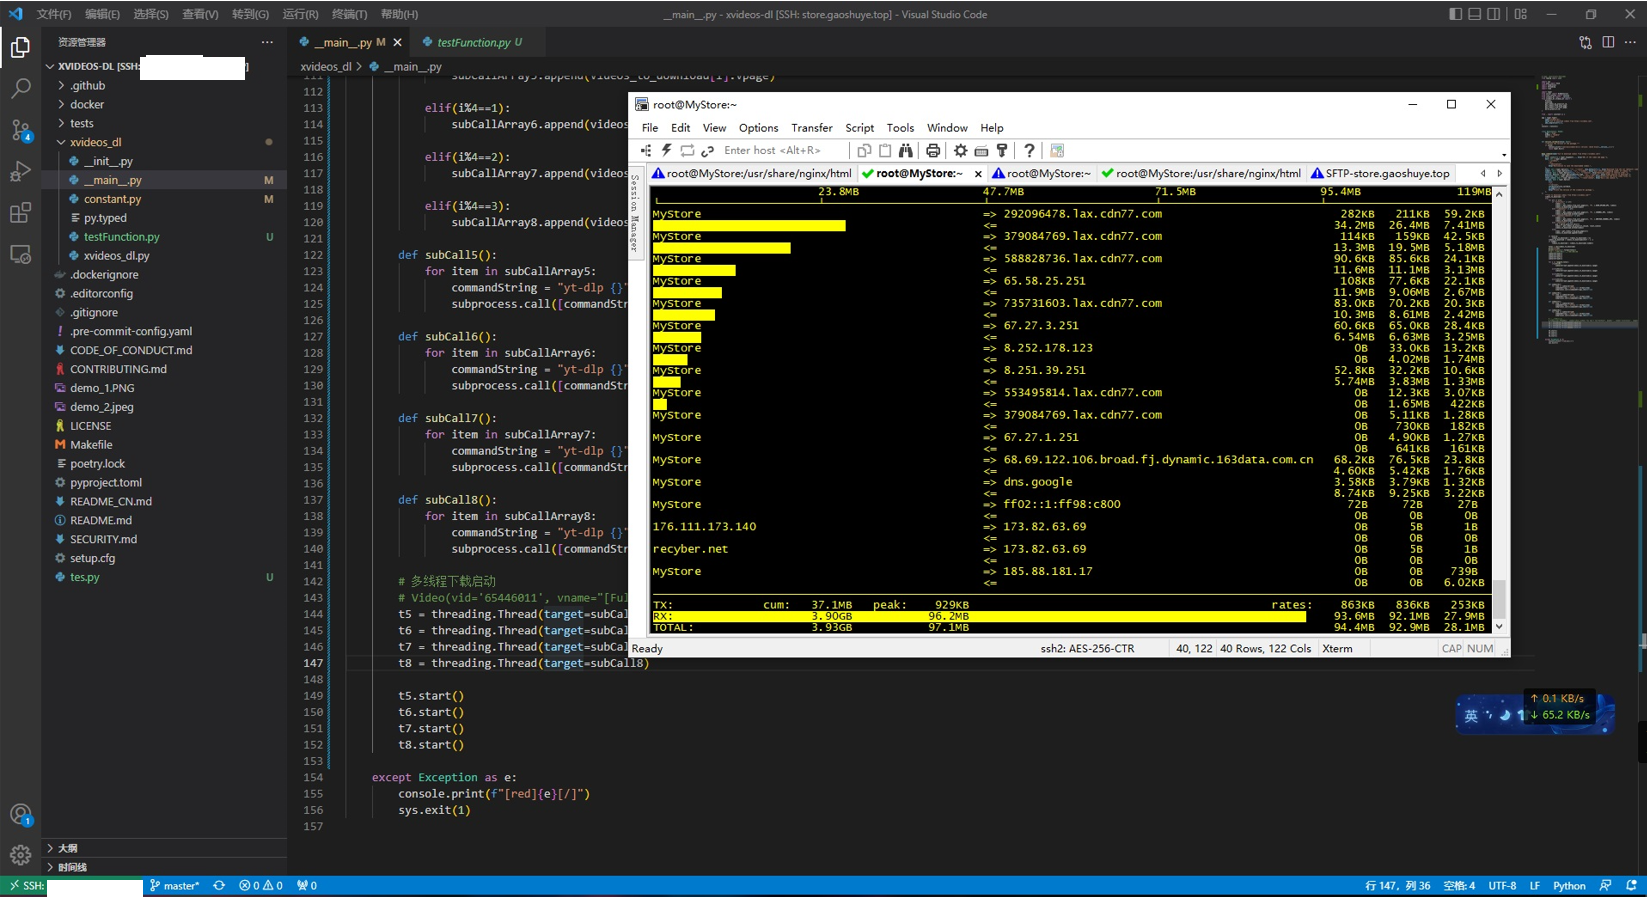Image resolution: width=1647 pixels, height=897 pixels.
Task: Expand the docker folder
Action: [62, 104]
